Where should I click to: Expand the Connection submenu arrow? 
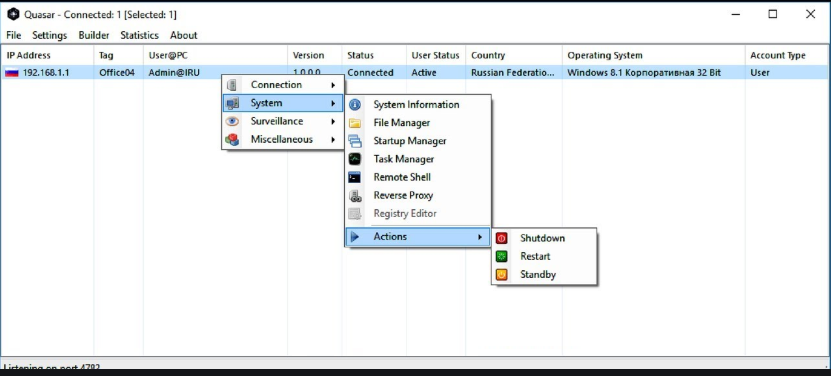click(x=333, y=85)
